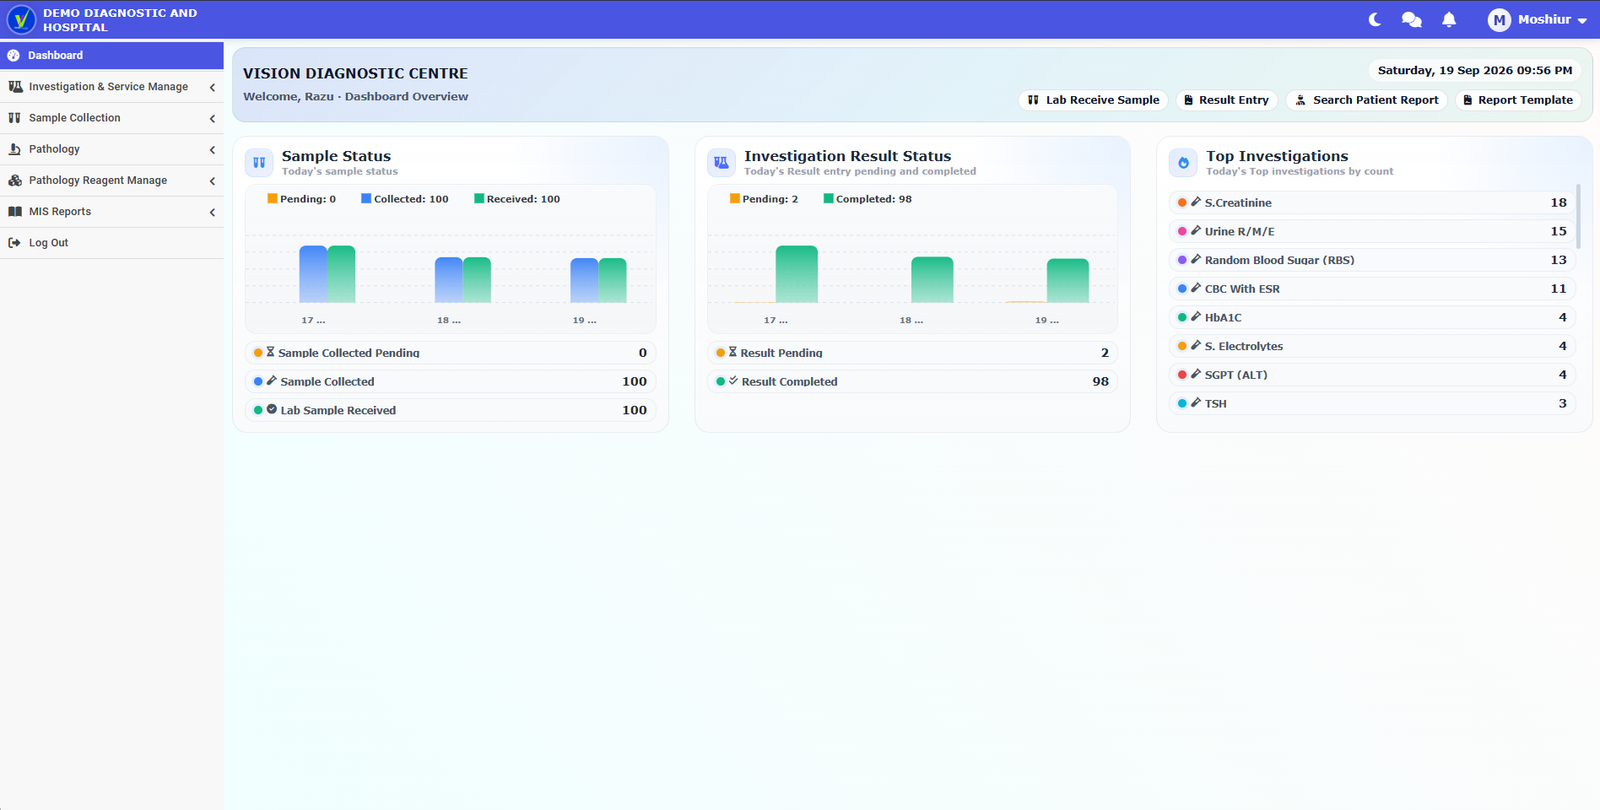Open Investigation & Service Manage menu
Viewport: 1600px width, 810px height.
click(112, 87)
